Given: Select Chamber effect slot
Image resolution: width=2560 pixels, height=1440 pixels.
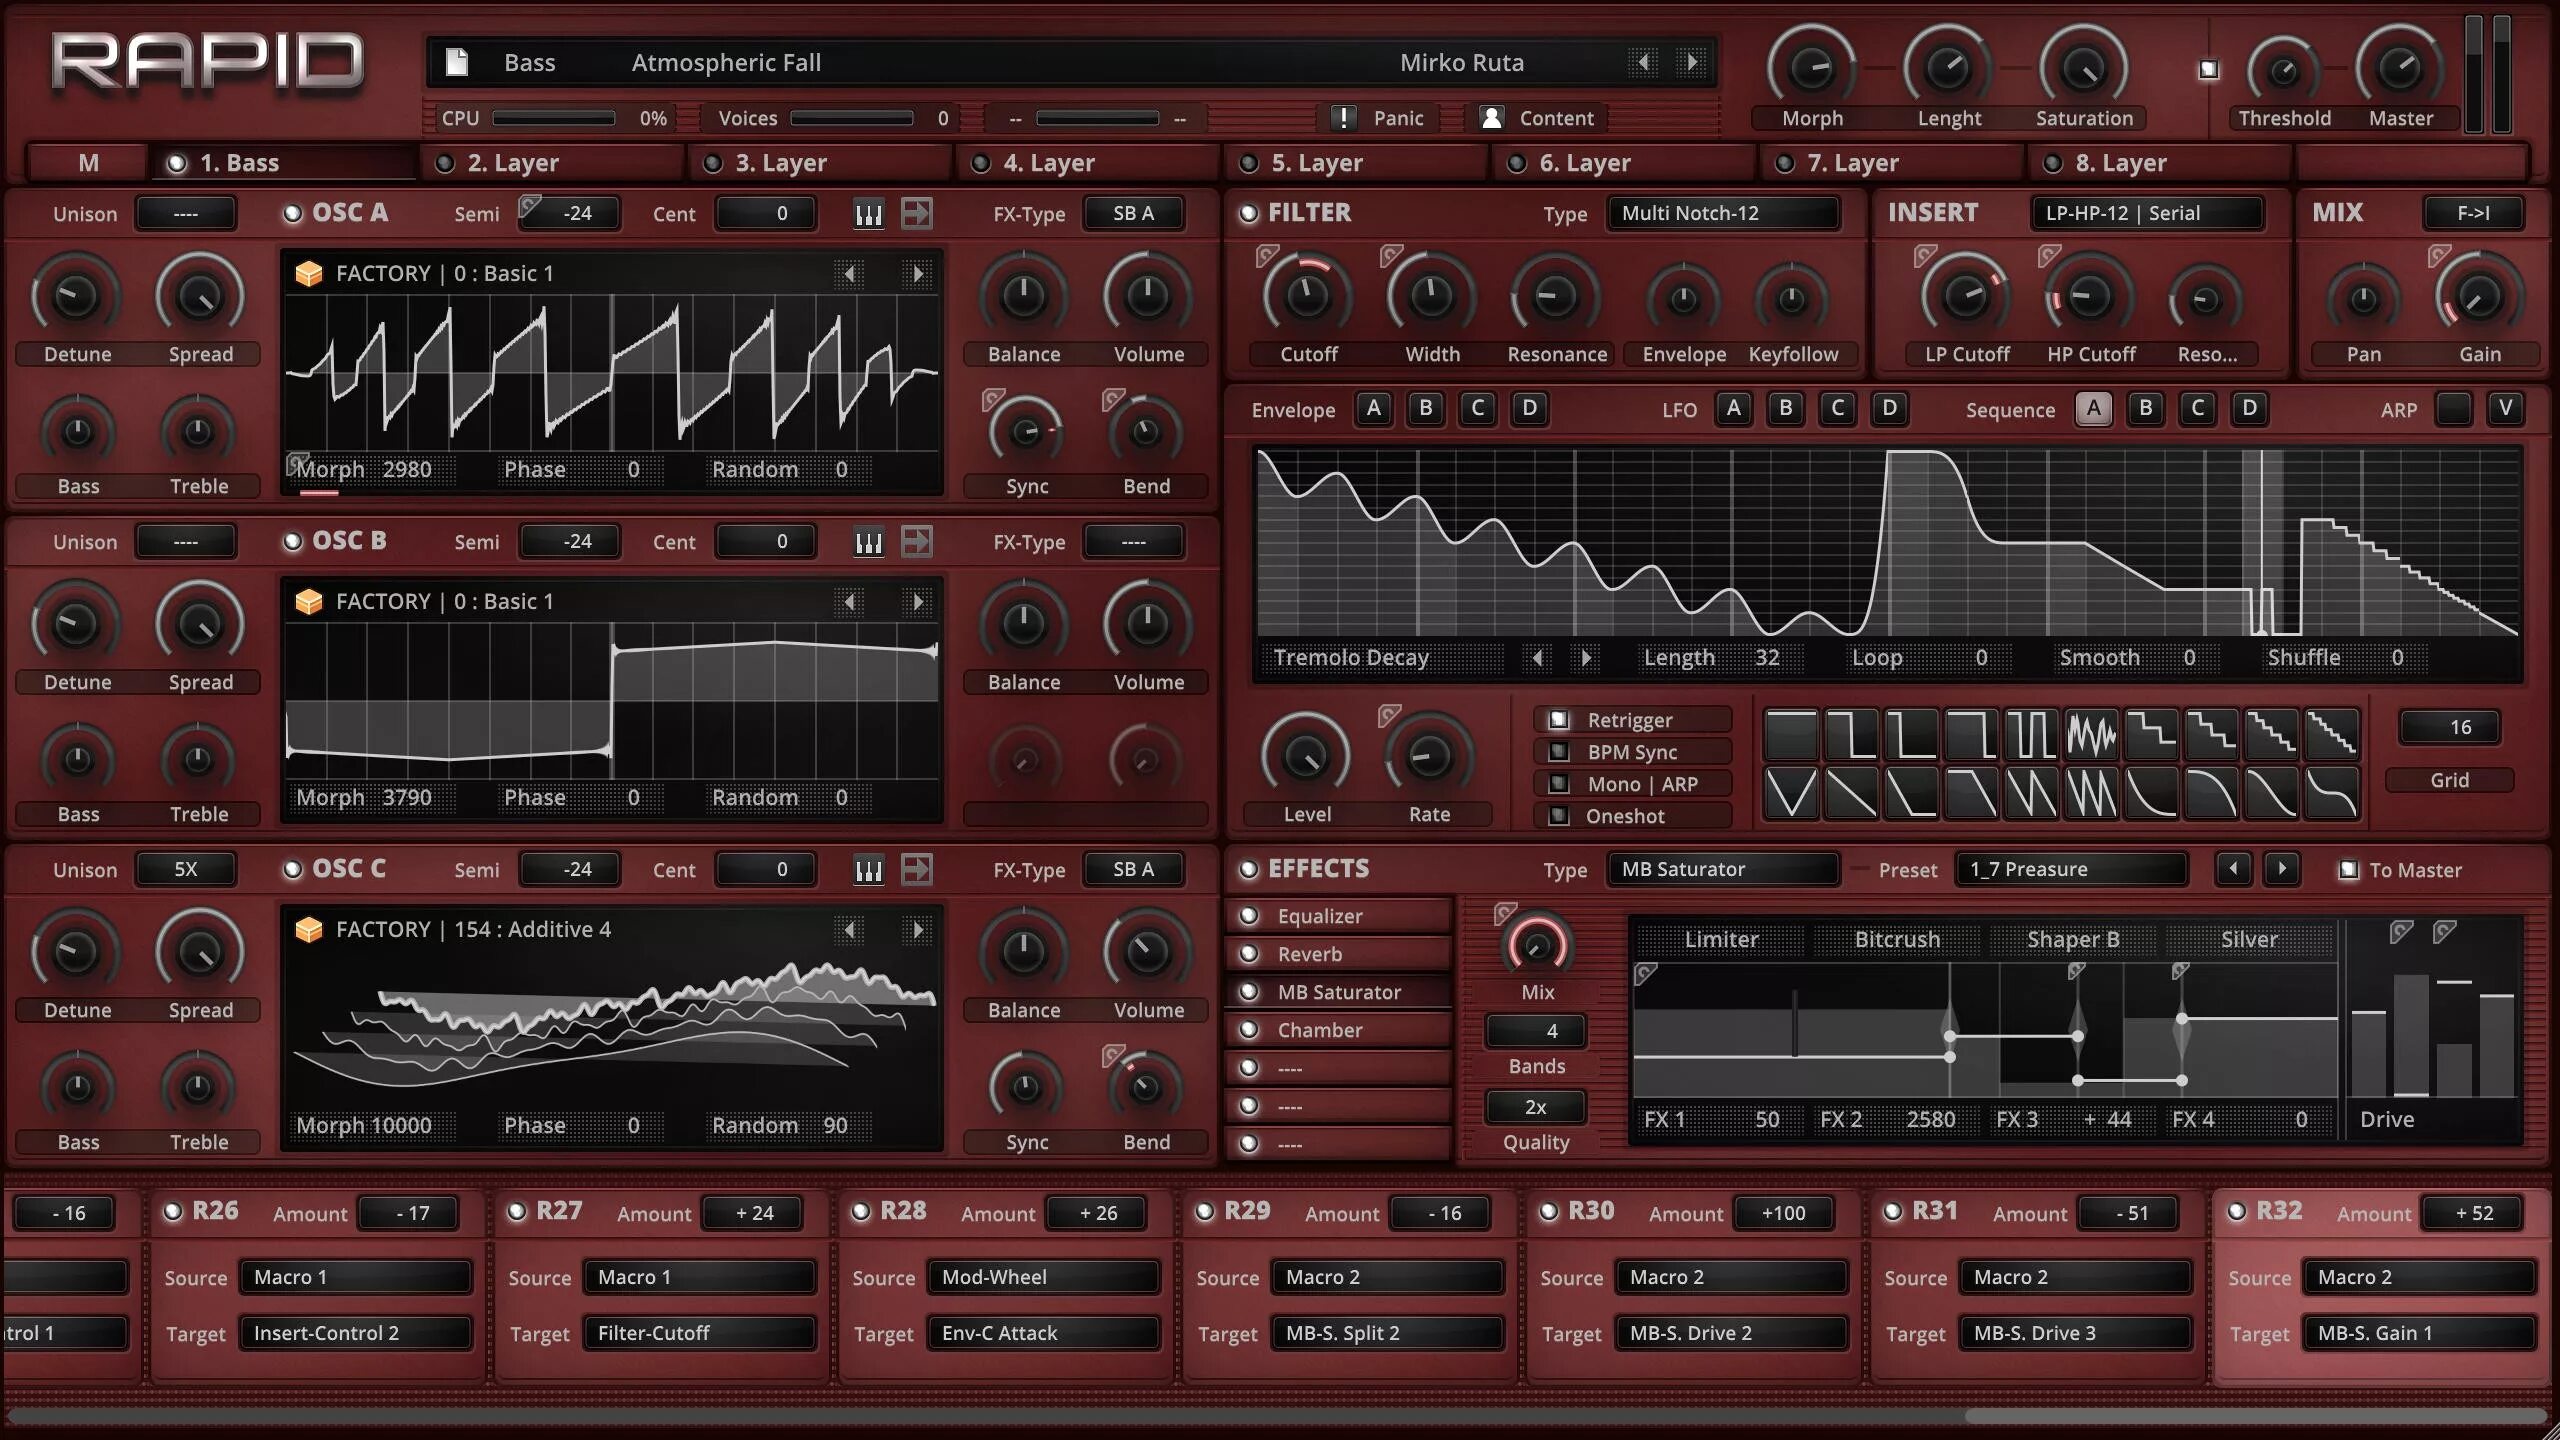Looking at the screenshot, I should tap(1340, 1030).
